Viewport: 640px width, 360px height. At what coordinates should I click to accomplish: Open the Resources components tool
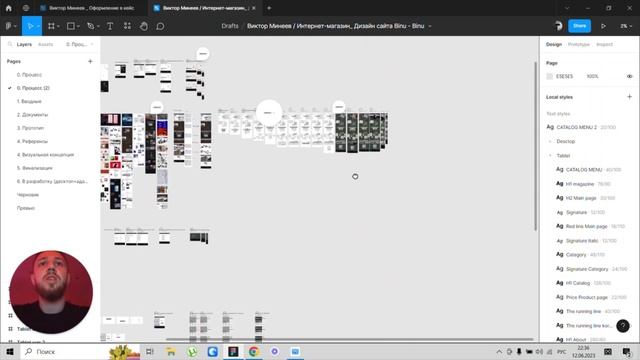coord(127,26)
